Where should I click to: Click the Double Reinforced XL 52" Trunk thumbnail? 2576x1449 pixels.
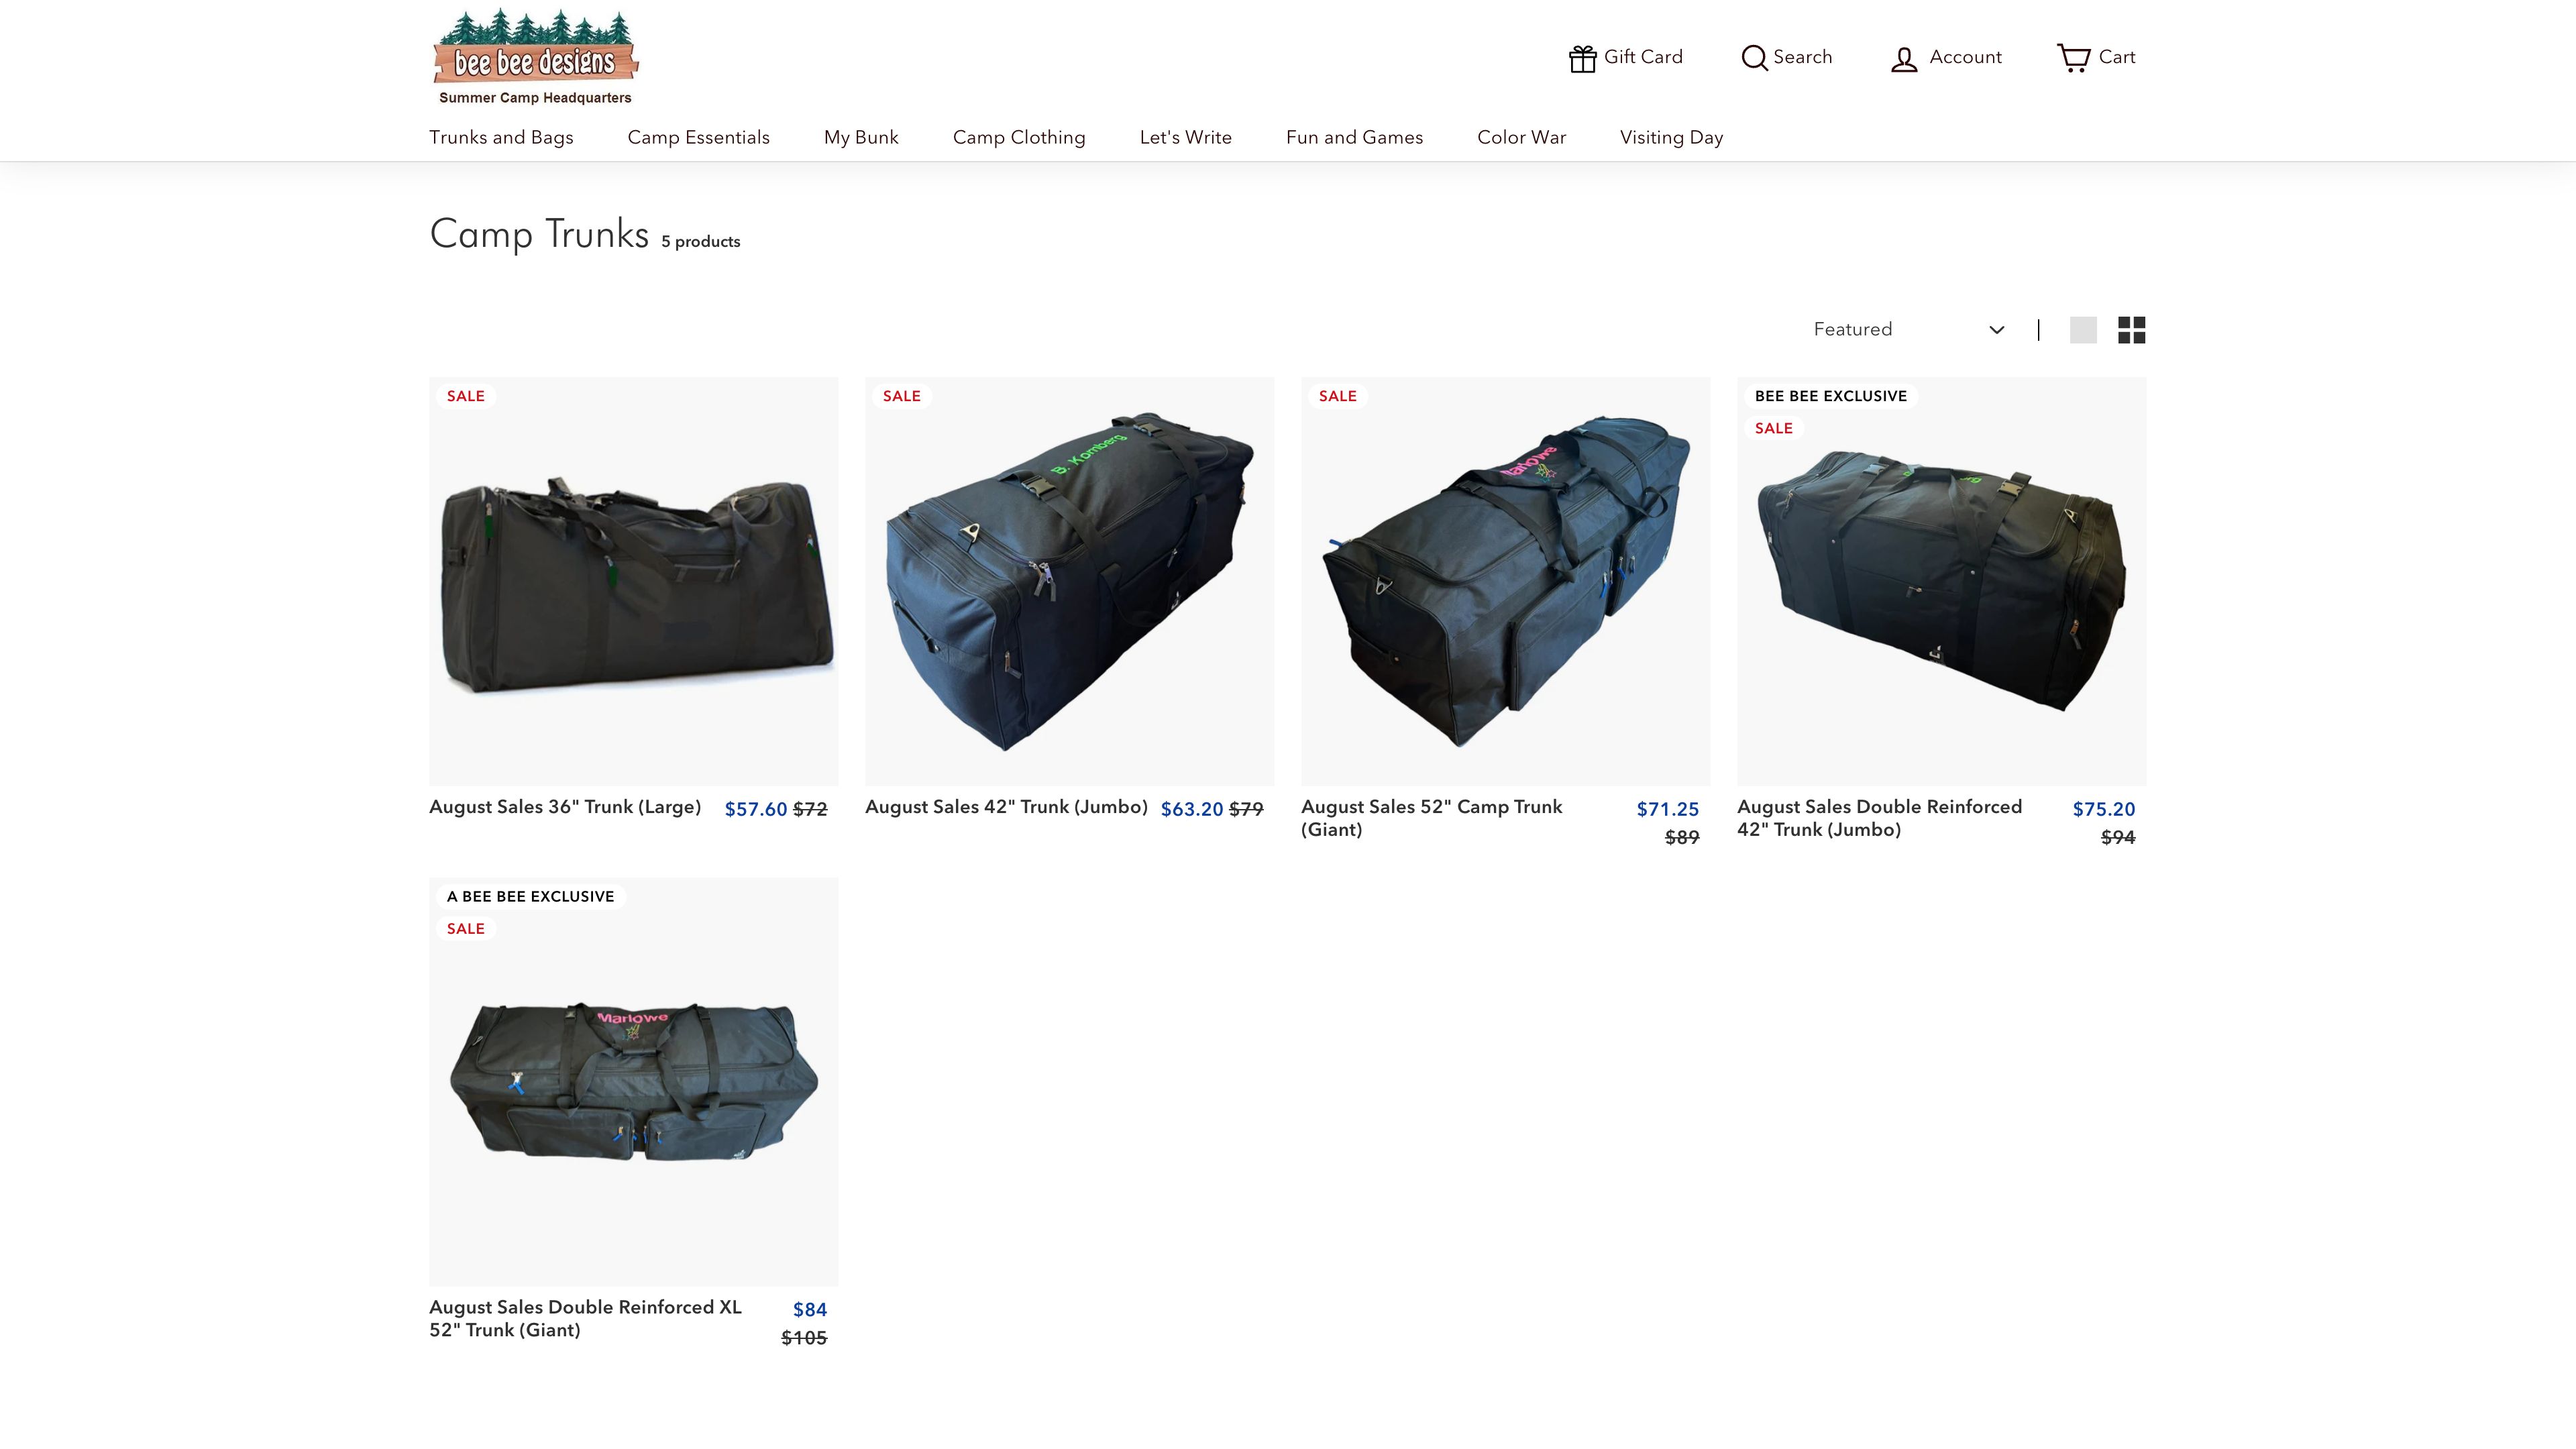pos(634,1082)
